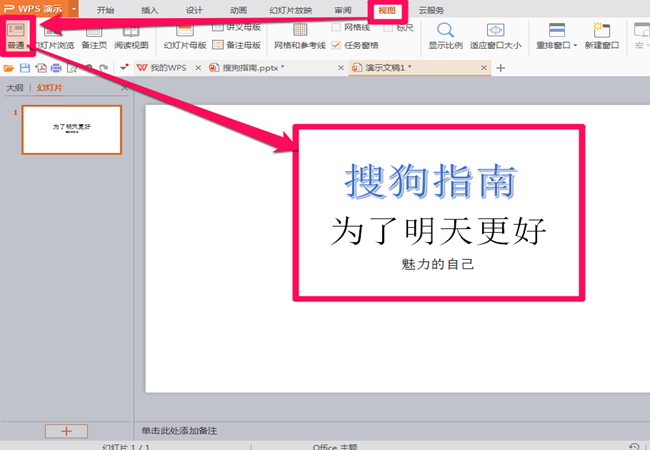Open the 幻灯片放映 ribbon tab
The image size is (650, 450).
pyautogui.click(x=291, y=10)
